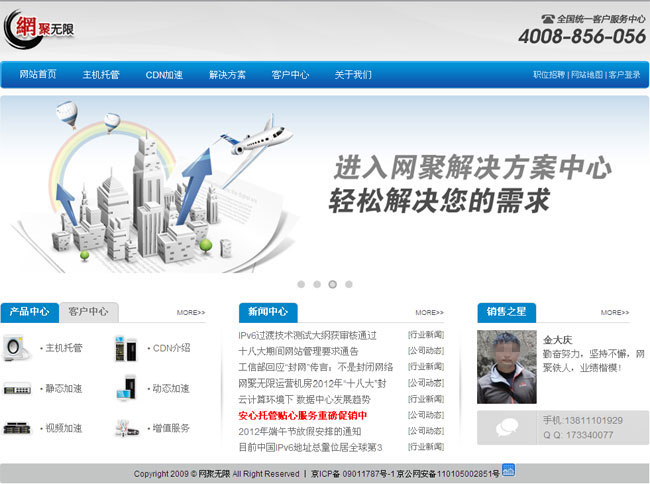This screenshot has width=650, height=484.
Task: Click the police badge icon in footer
Action: click(x=508, y=471)
